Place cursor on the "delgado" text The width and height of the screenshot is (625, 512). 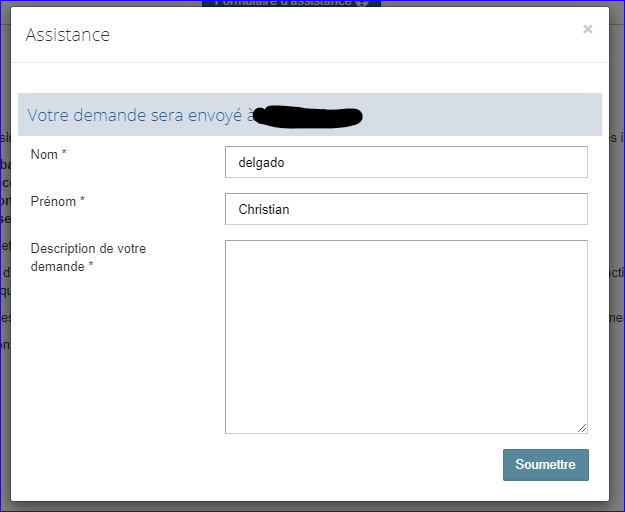(x=260, y=162)
